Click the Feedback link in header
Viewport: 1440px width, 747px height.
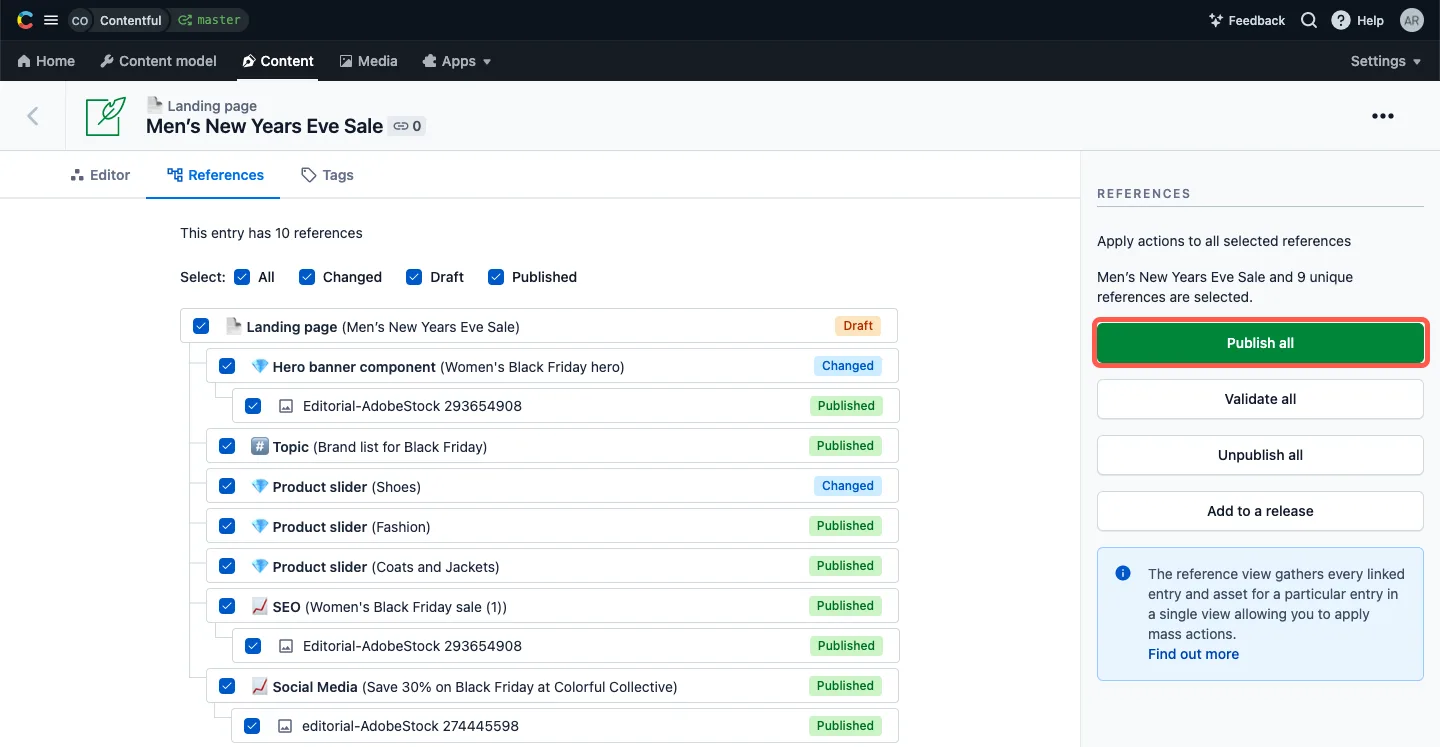1247,20
